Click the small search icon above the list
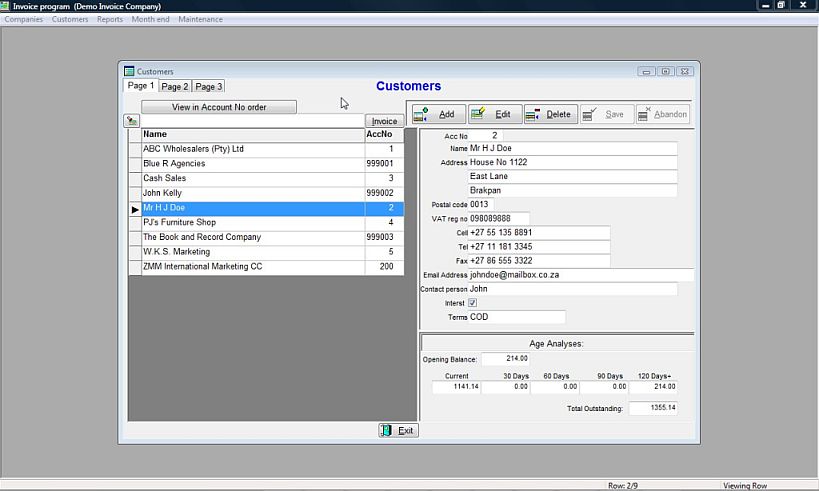This screenshot has width=819, height=491. (132, 121)
